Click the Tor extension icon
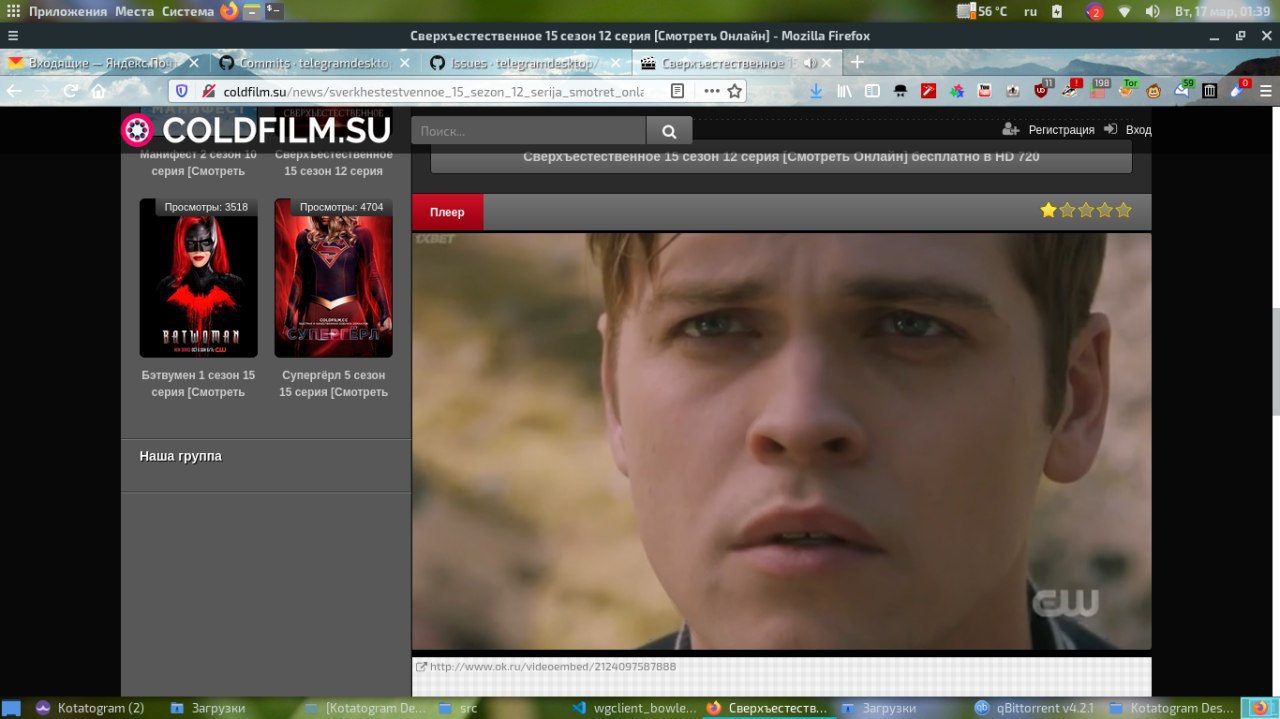Image resolution: width=1280 pixels, height=719 pixels. [x=1126, y=90]
